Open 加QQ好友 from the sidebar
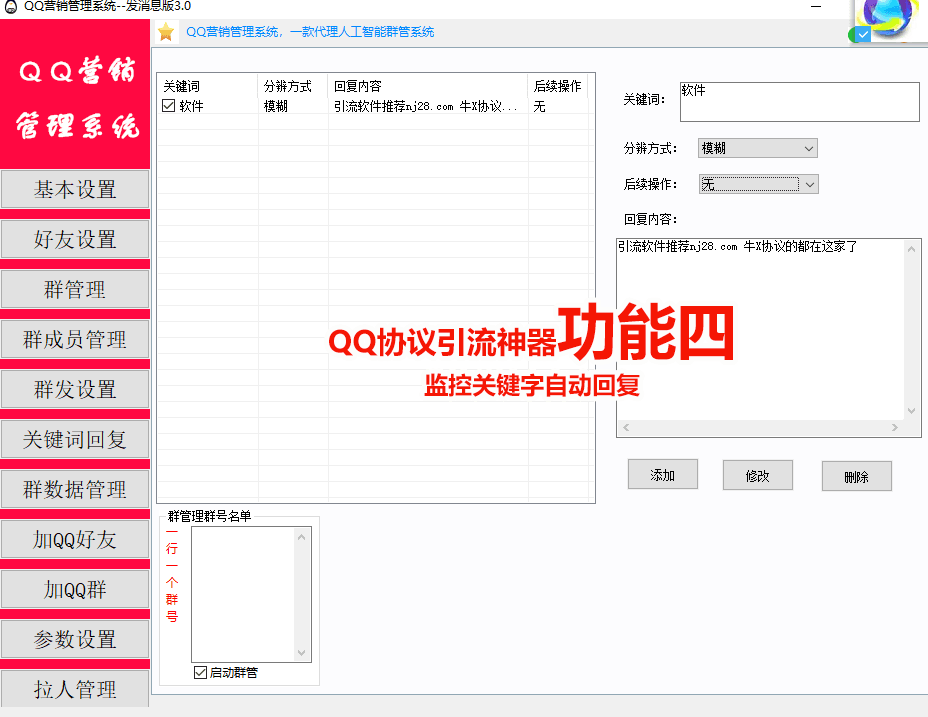The height and width of the screenshot is (717, 928). (x=75, y=540)
